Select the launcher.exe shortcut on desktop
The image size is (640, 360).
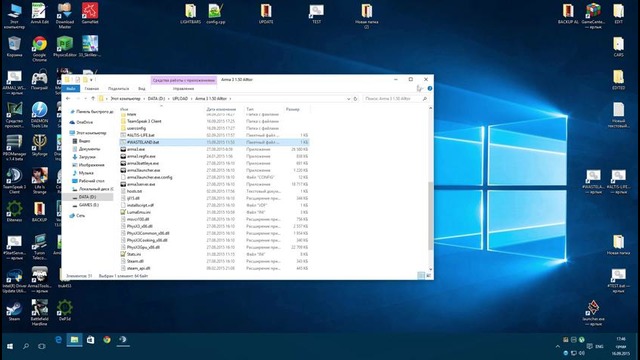(593, 313)
